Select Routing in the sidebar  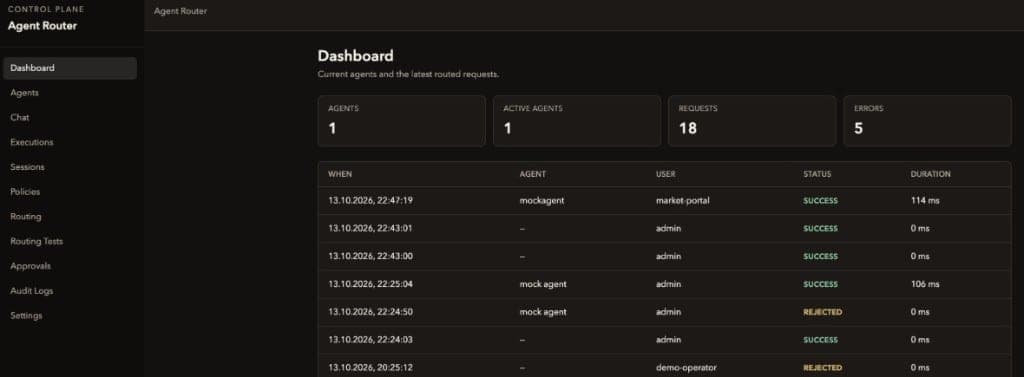click(x=25, y=216)
